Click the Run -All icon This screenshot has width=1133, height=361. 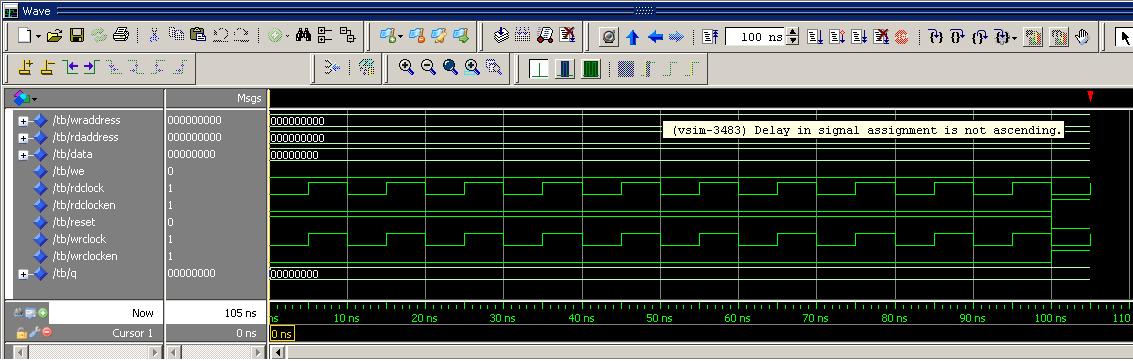(x=858, y=36)
